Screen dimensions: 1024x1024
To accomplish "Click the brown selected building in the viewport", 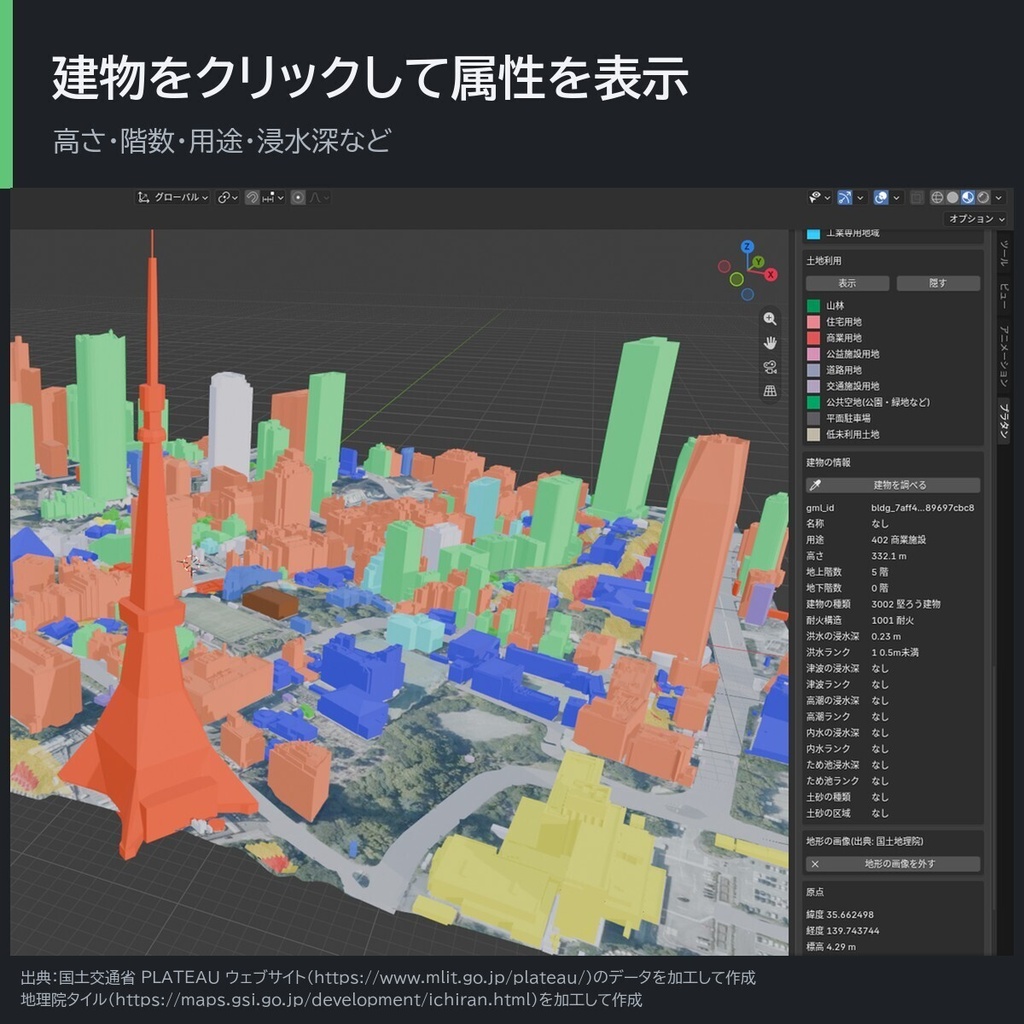I will pyautogui.click(x=270, y=603).
